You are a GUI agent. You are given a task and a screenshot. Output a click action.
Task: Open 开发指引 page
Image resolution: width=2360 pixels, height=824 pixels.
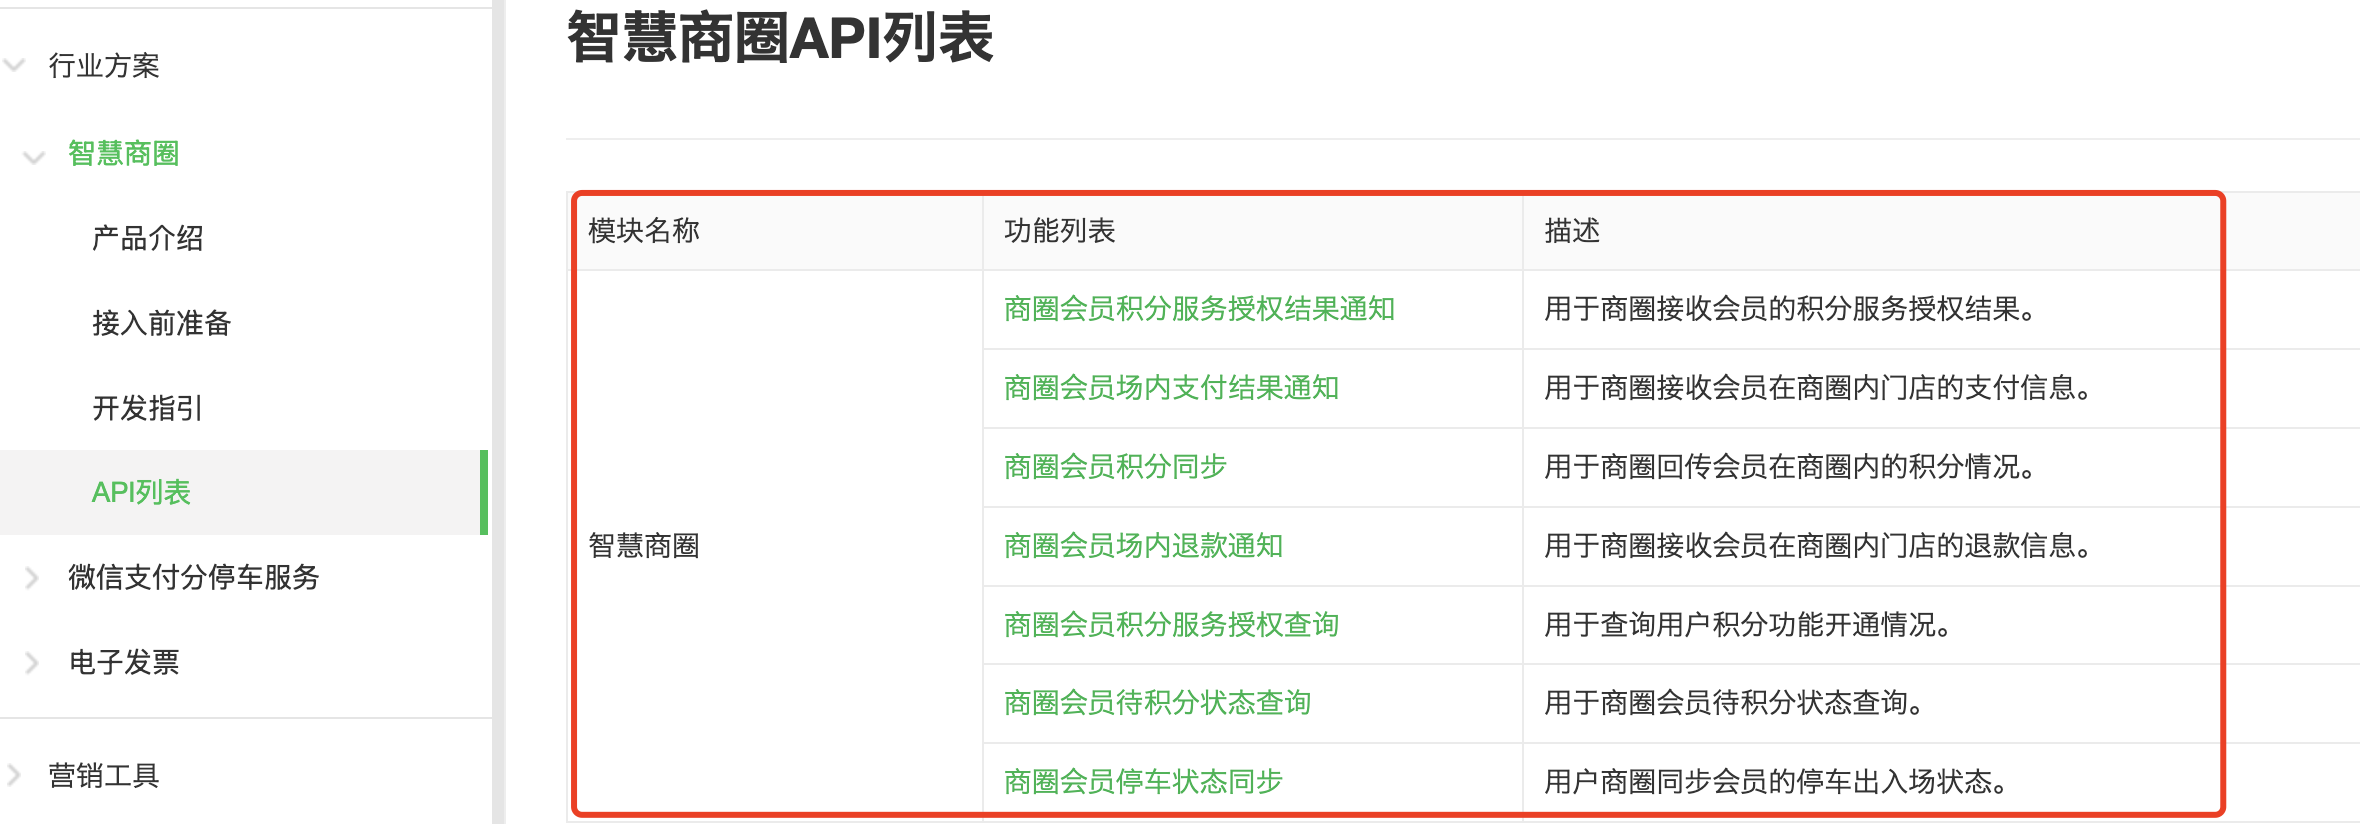pos(148,408)
